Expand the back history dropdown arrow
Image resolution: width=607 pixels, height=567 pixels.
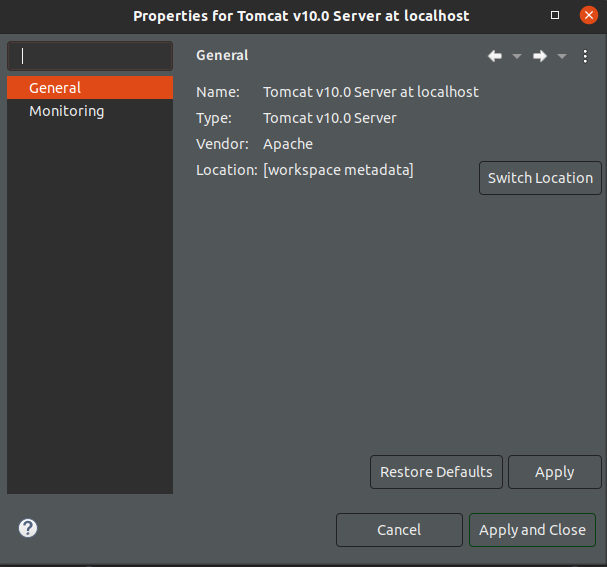pyautogui.click(x=517, y=56)
